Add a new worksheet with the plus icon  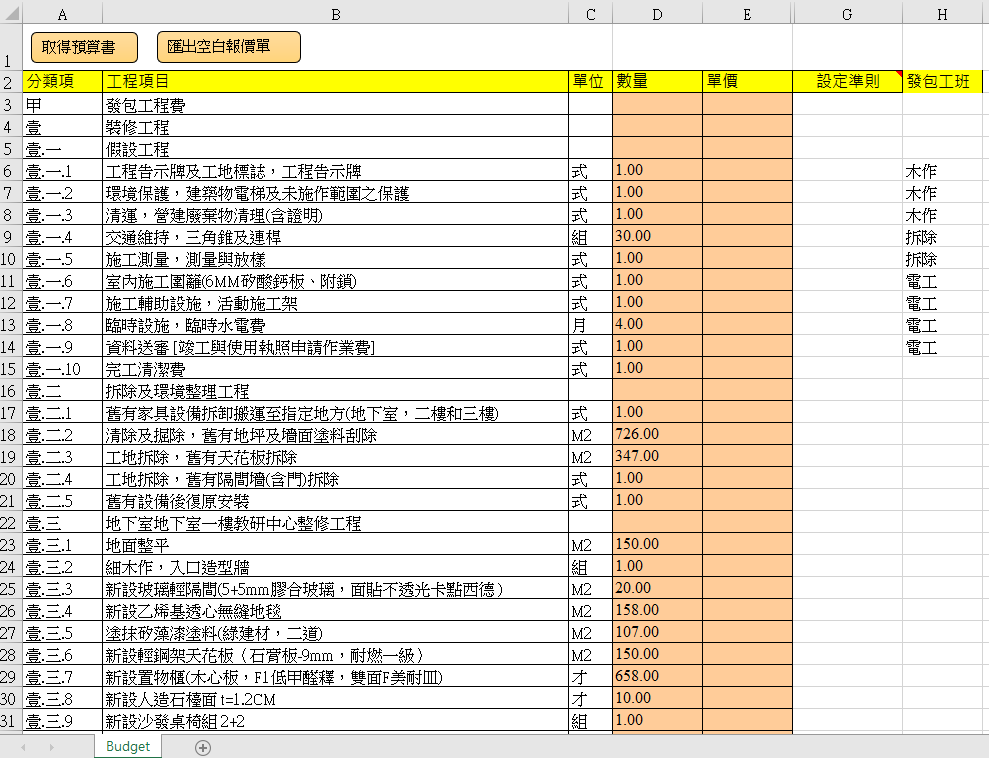coord(201,746)
